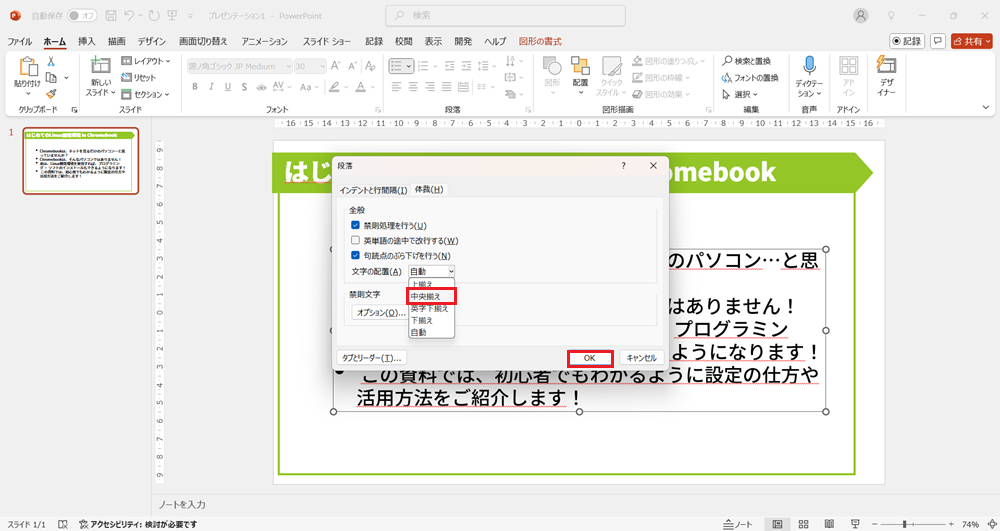The height and width of the screenshot is (531, 1000).
Task: Switch to Normal view icon in status bar
Action: tap(777, 524)
